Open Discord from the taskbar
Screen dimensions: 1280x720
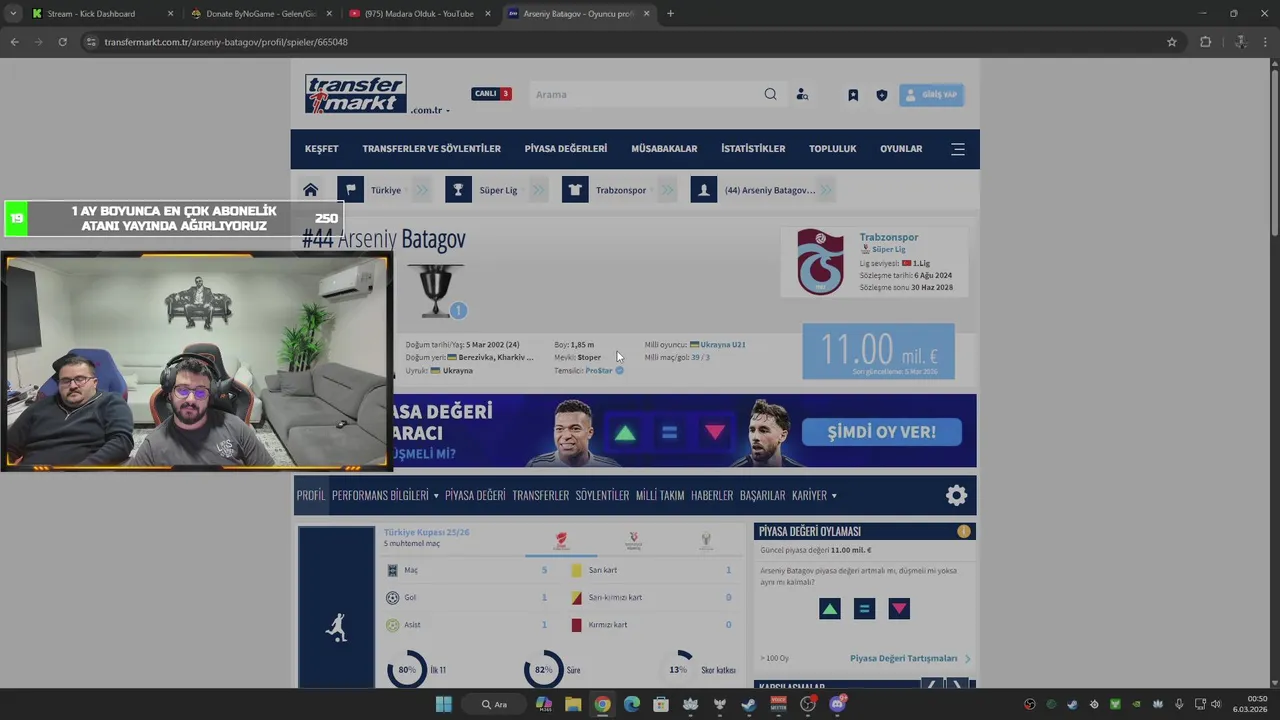point(838,704)
